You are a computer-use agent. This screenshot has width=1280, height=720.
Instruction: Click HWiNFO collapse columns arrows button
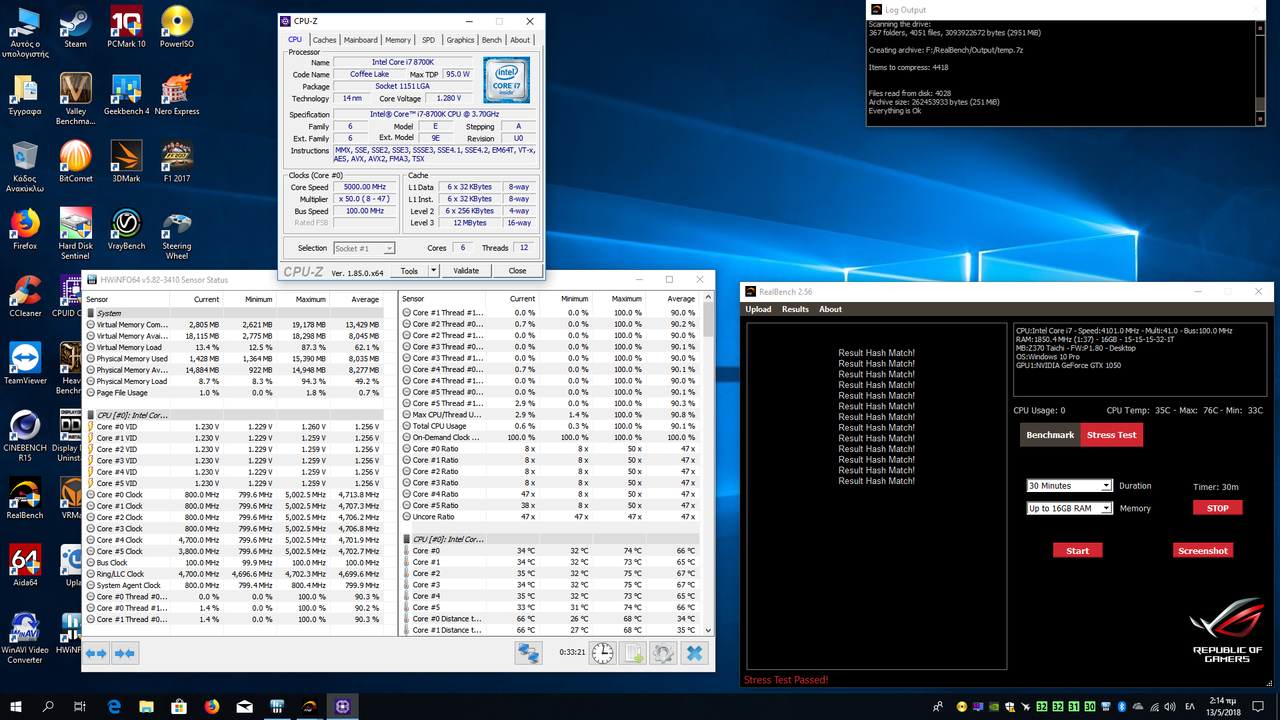(125, 653)
